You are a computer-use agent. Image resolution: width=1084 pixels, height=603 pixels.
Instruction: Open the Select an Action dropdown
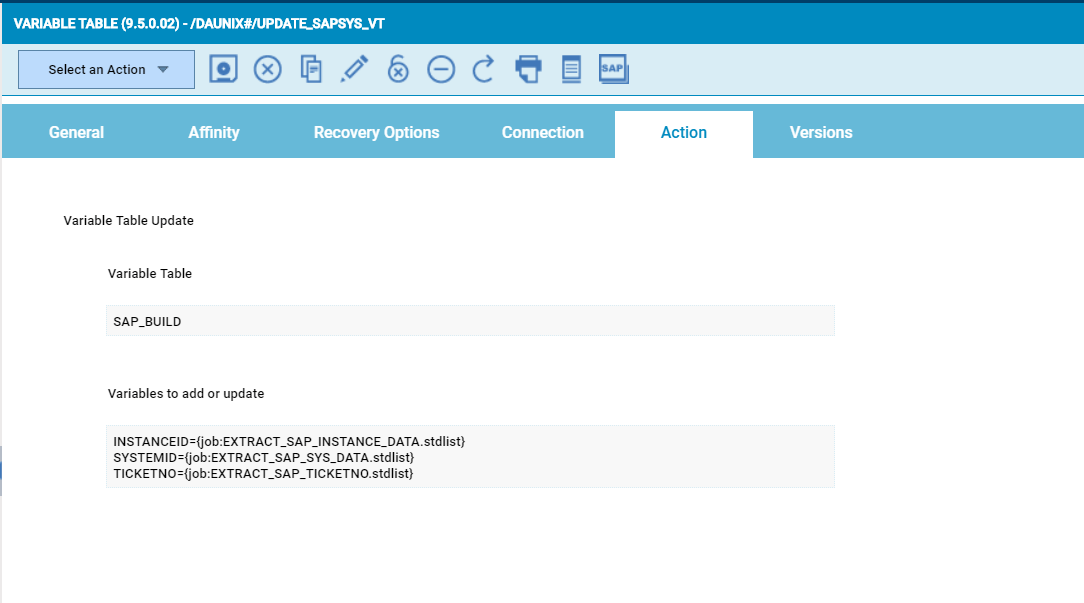[107, 70]
